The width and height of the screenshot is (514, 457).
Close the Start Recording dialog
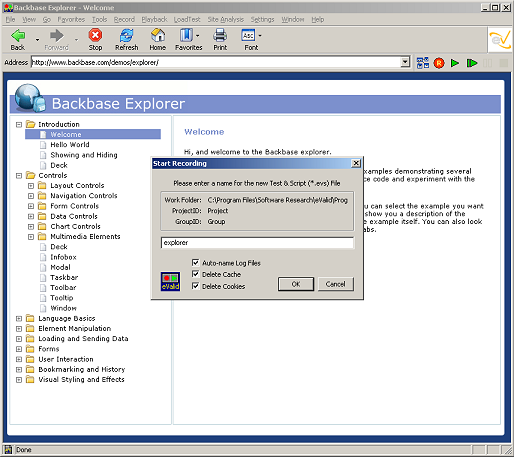coord(356,163)
